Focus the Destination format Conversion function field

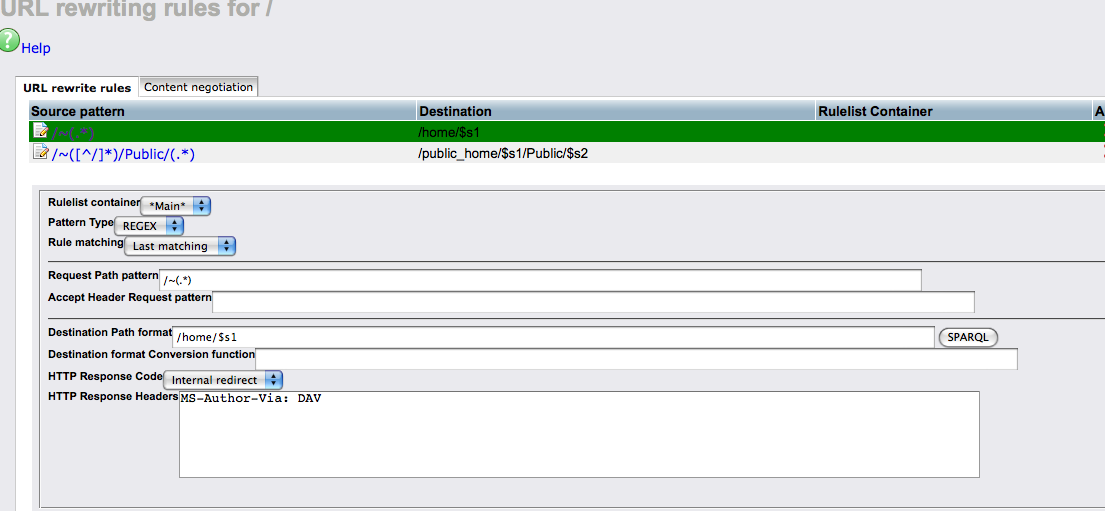click(x=636, y=359)
